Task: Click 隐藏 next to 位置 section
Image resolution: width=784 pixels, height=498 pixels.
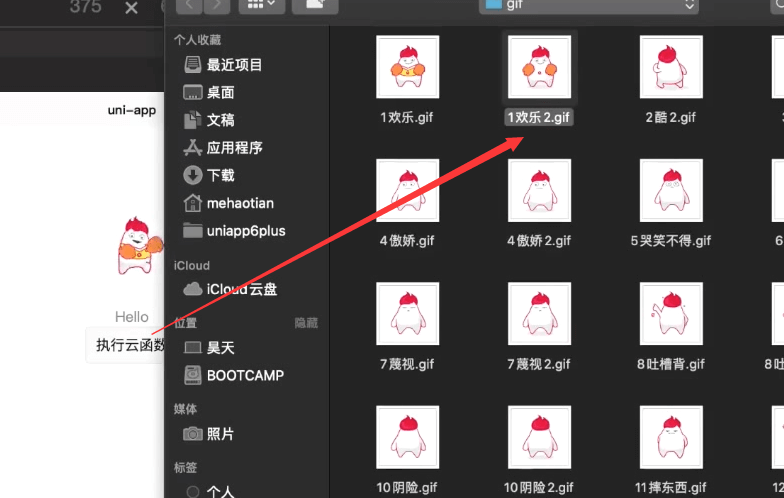Action: pos(306,323)
